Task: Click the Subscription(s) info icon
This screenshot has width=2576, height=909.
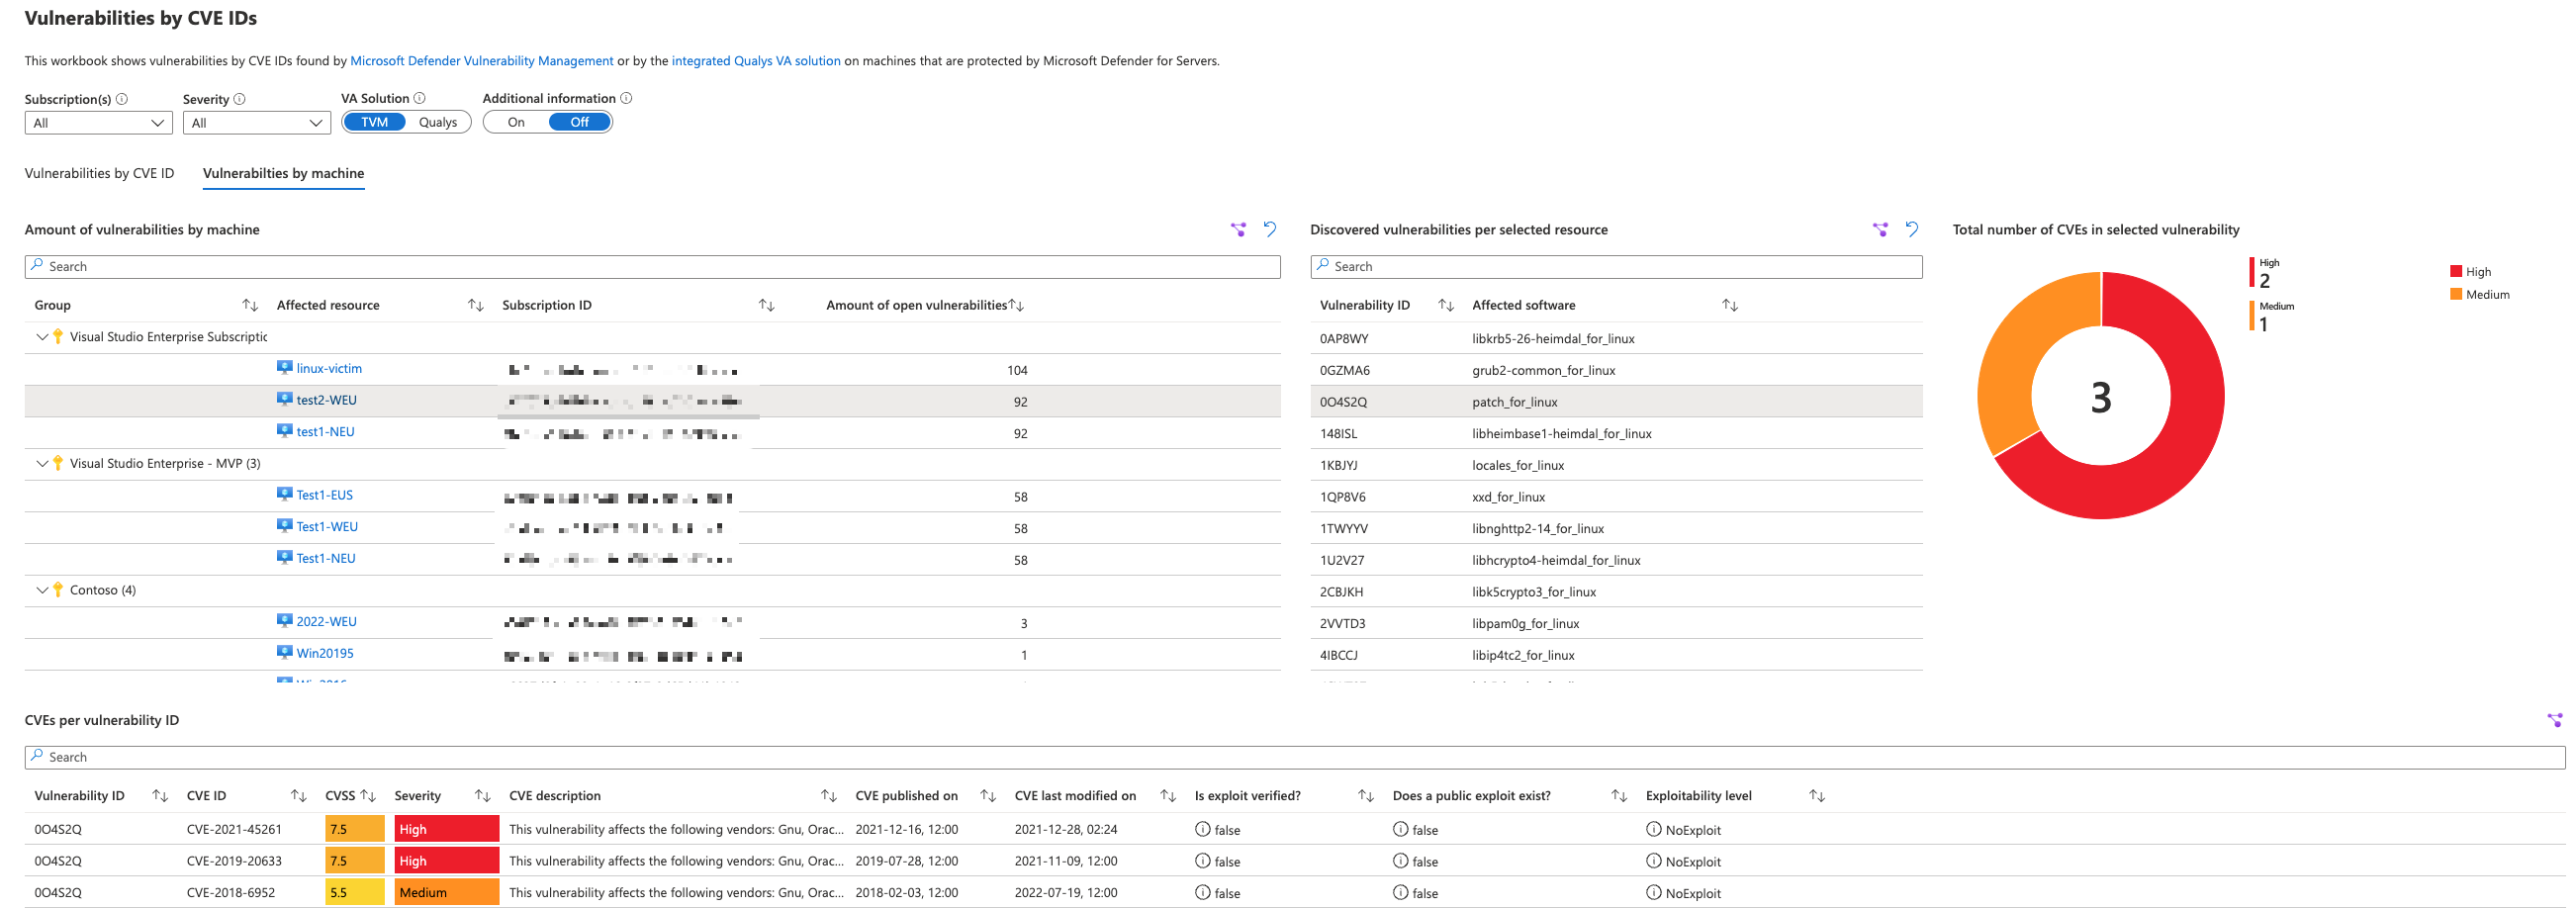Action: [x=122, y=99]
